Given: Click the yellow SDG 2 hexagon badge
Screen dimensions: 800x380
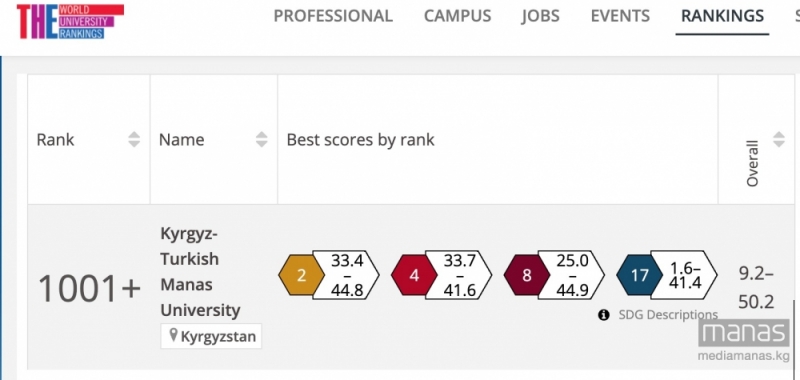Looking at the screenshot, I should point(302,275).
